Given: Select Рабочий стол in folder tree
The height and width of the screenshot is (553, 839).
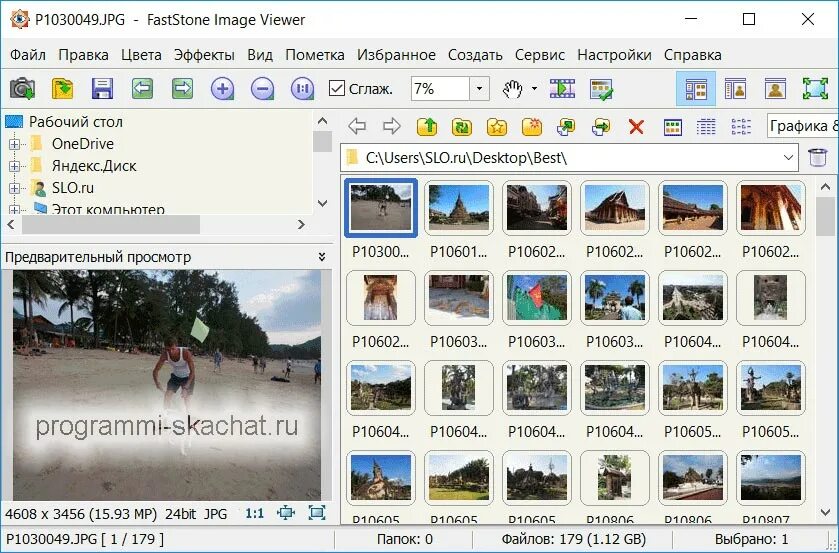Looking at the screenshot, I should (76, 122).
